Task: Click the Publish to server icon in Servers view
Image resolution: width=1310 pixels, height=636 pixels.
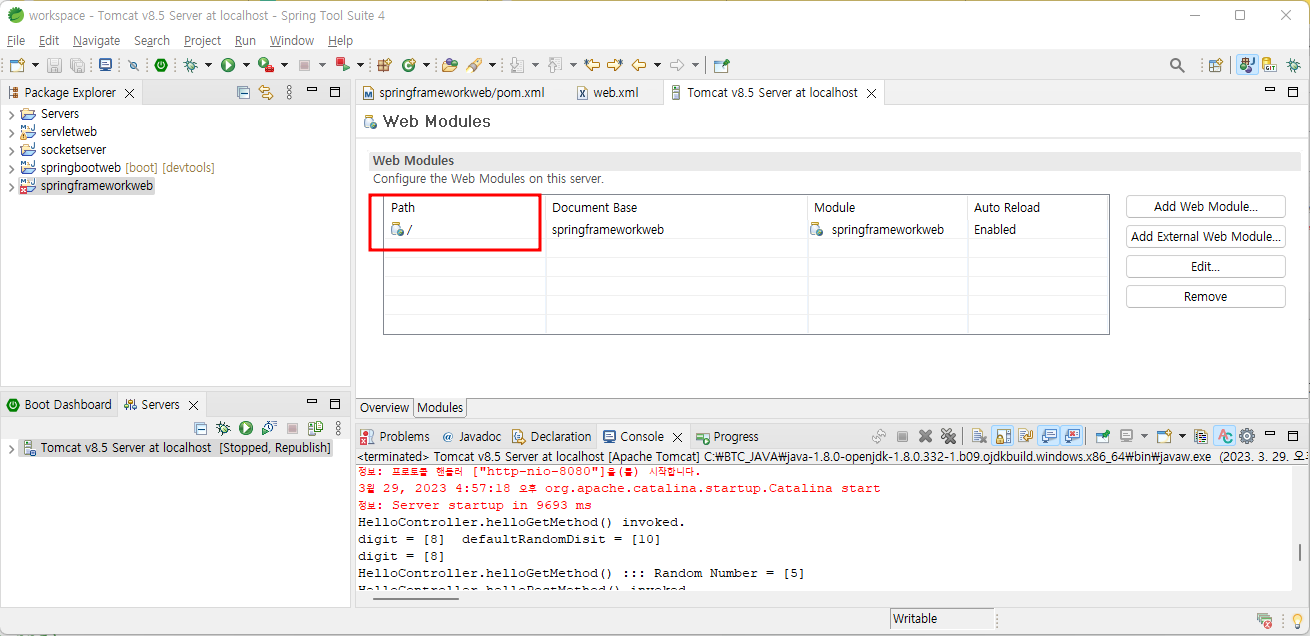Action: pos(315,428)
